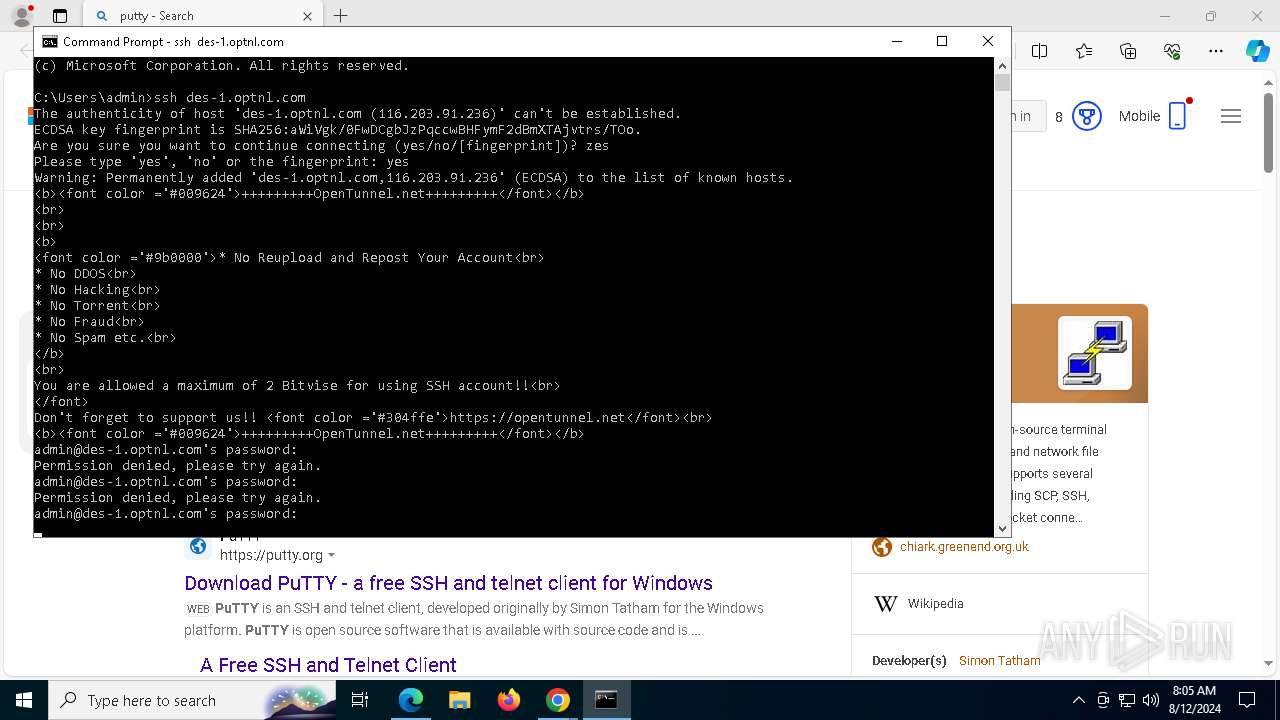Click 'admin@des-1.optnl.com's password:' last prompt line
This screenshot has height=720, width=1280.
[166, 514]
